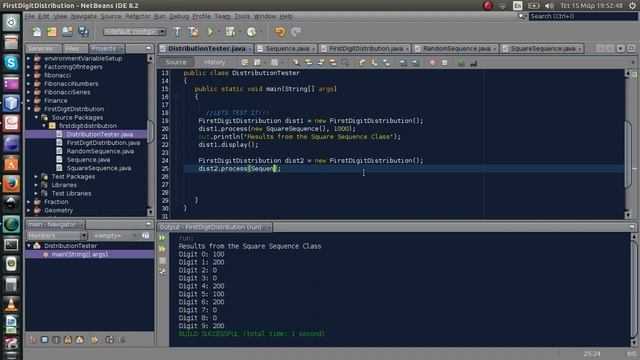Select RandomSequence.java in the project tree

pos(100,151)
